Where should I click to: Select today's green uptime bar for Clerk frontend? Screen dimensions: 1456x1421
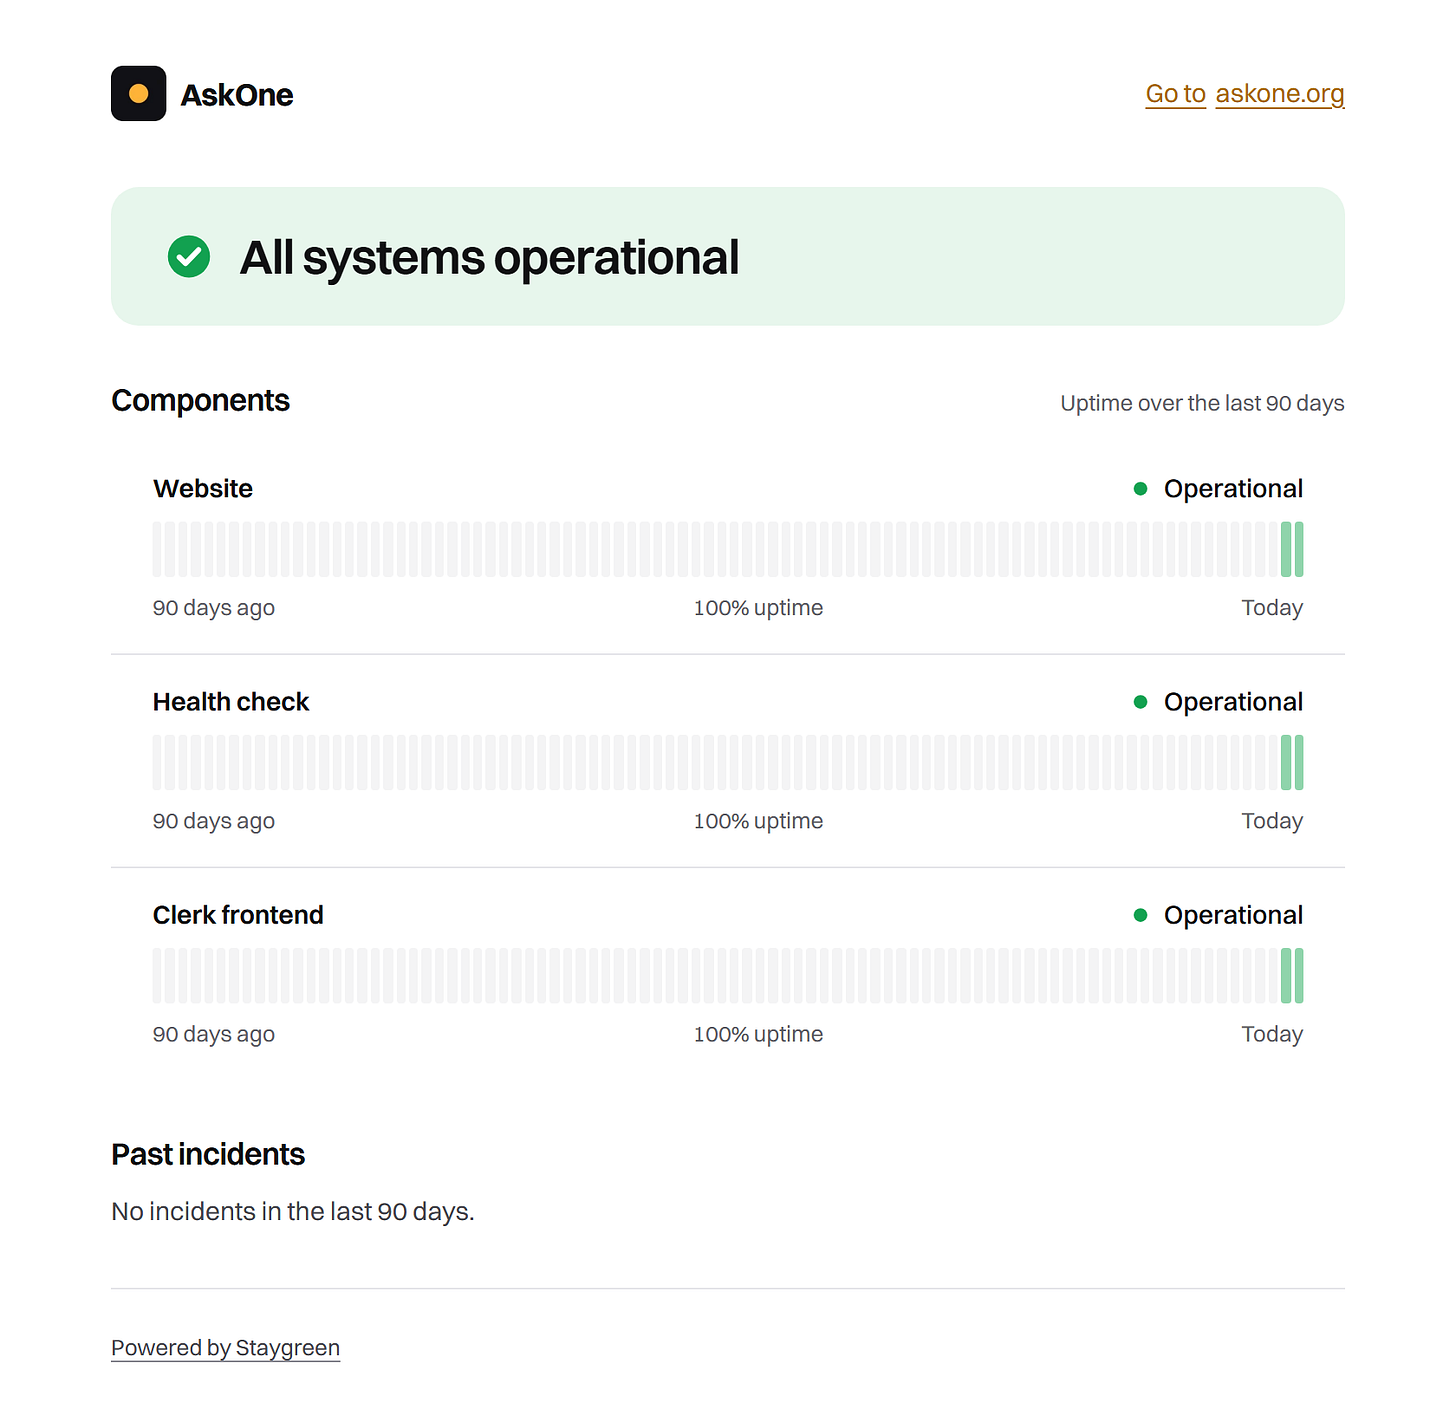pos(1299,975)
